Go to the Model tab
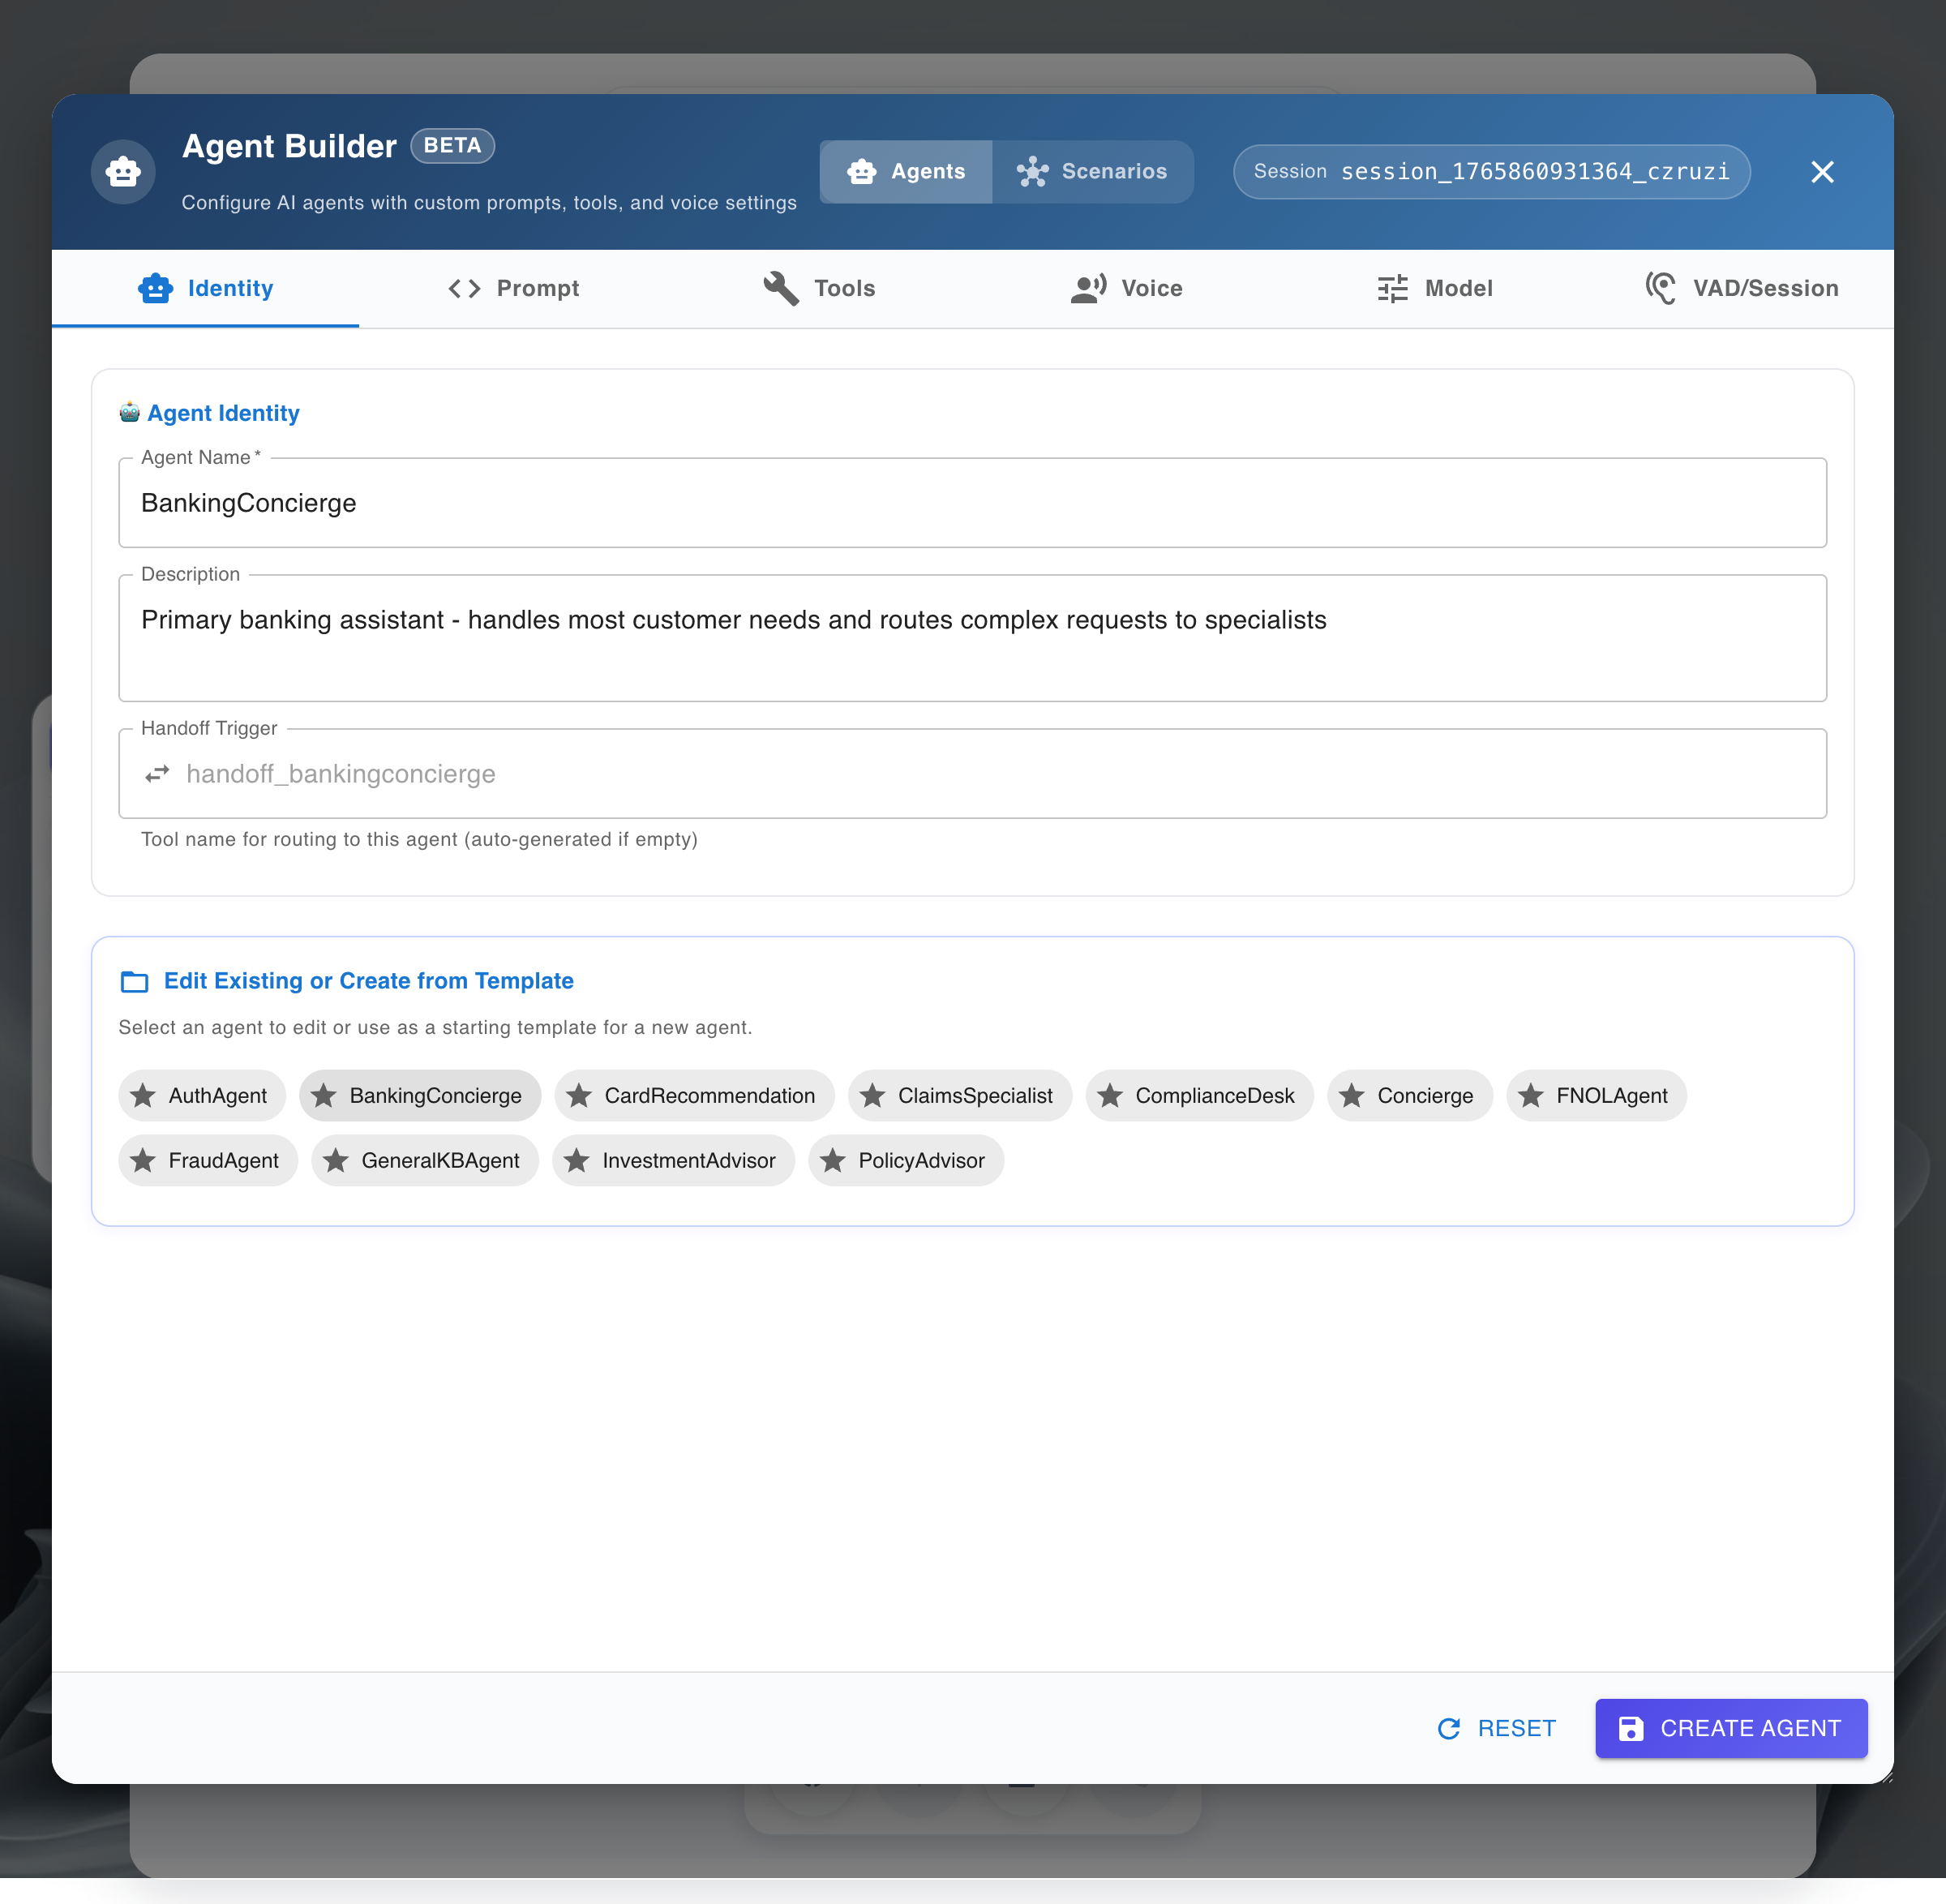This screenshot has height=1904, width=1946. click(x=1434, y=289)
